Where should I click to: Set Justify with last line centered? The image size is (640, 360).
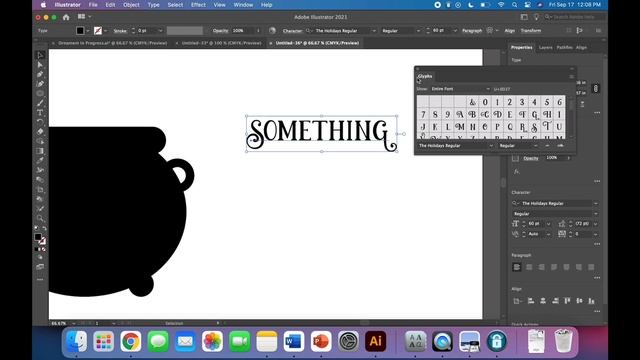(567, 267)
